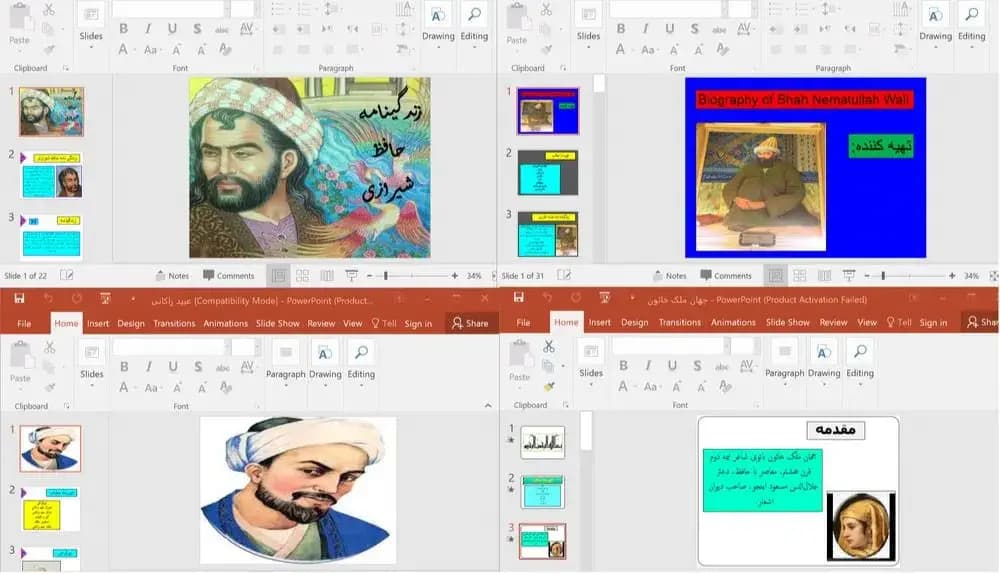The image size is (1000, 574).
Task: Click Cut icon in the Hafez presentation window
Action: click(49, 10)
